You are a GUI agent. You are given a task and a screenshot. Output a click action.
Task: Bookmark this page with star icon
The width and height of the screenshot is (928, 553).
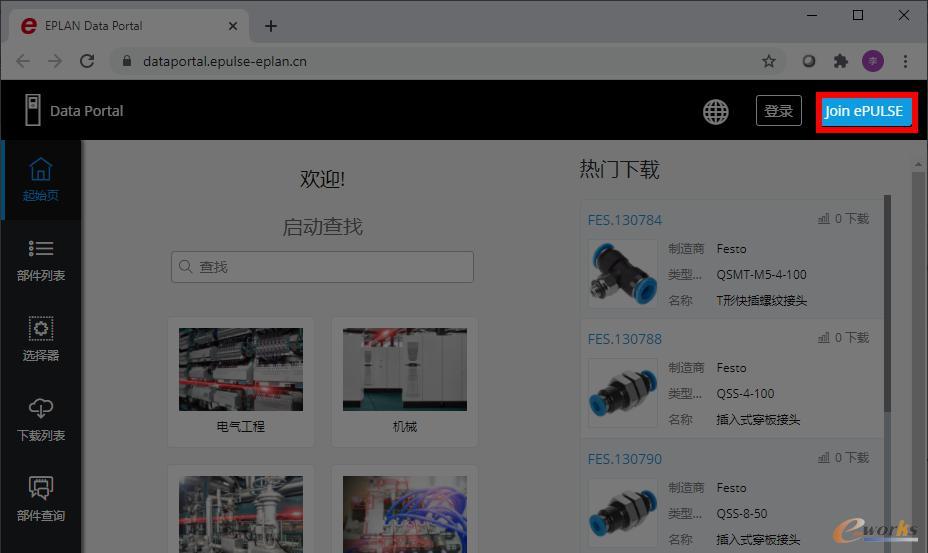coord(768,61)
